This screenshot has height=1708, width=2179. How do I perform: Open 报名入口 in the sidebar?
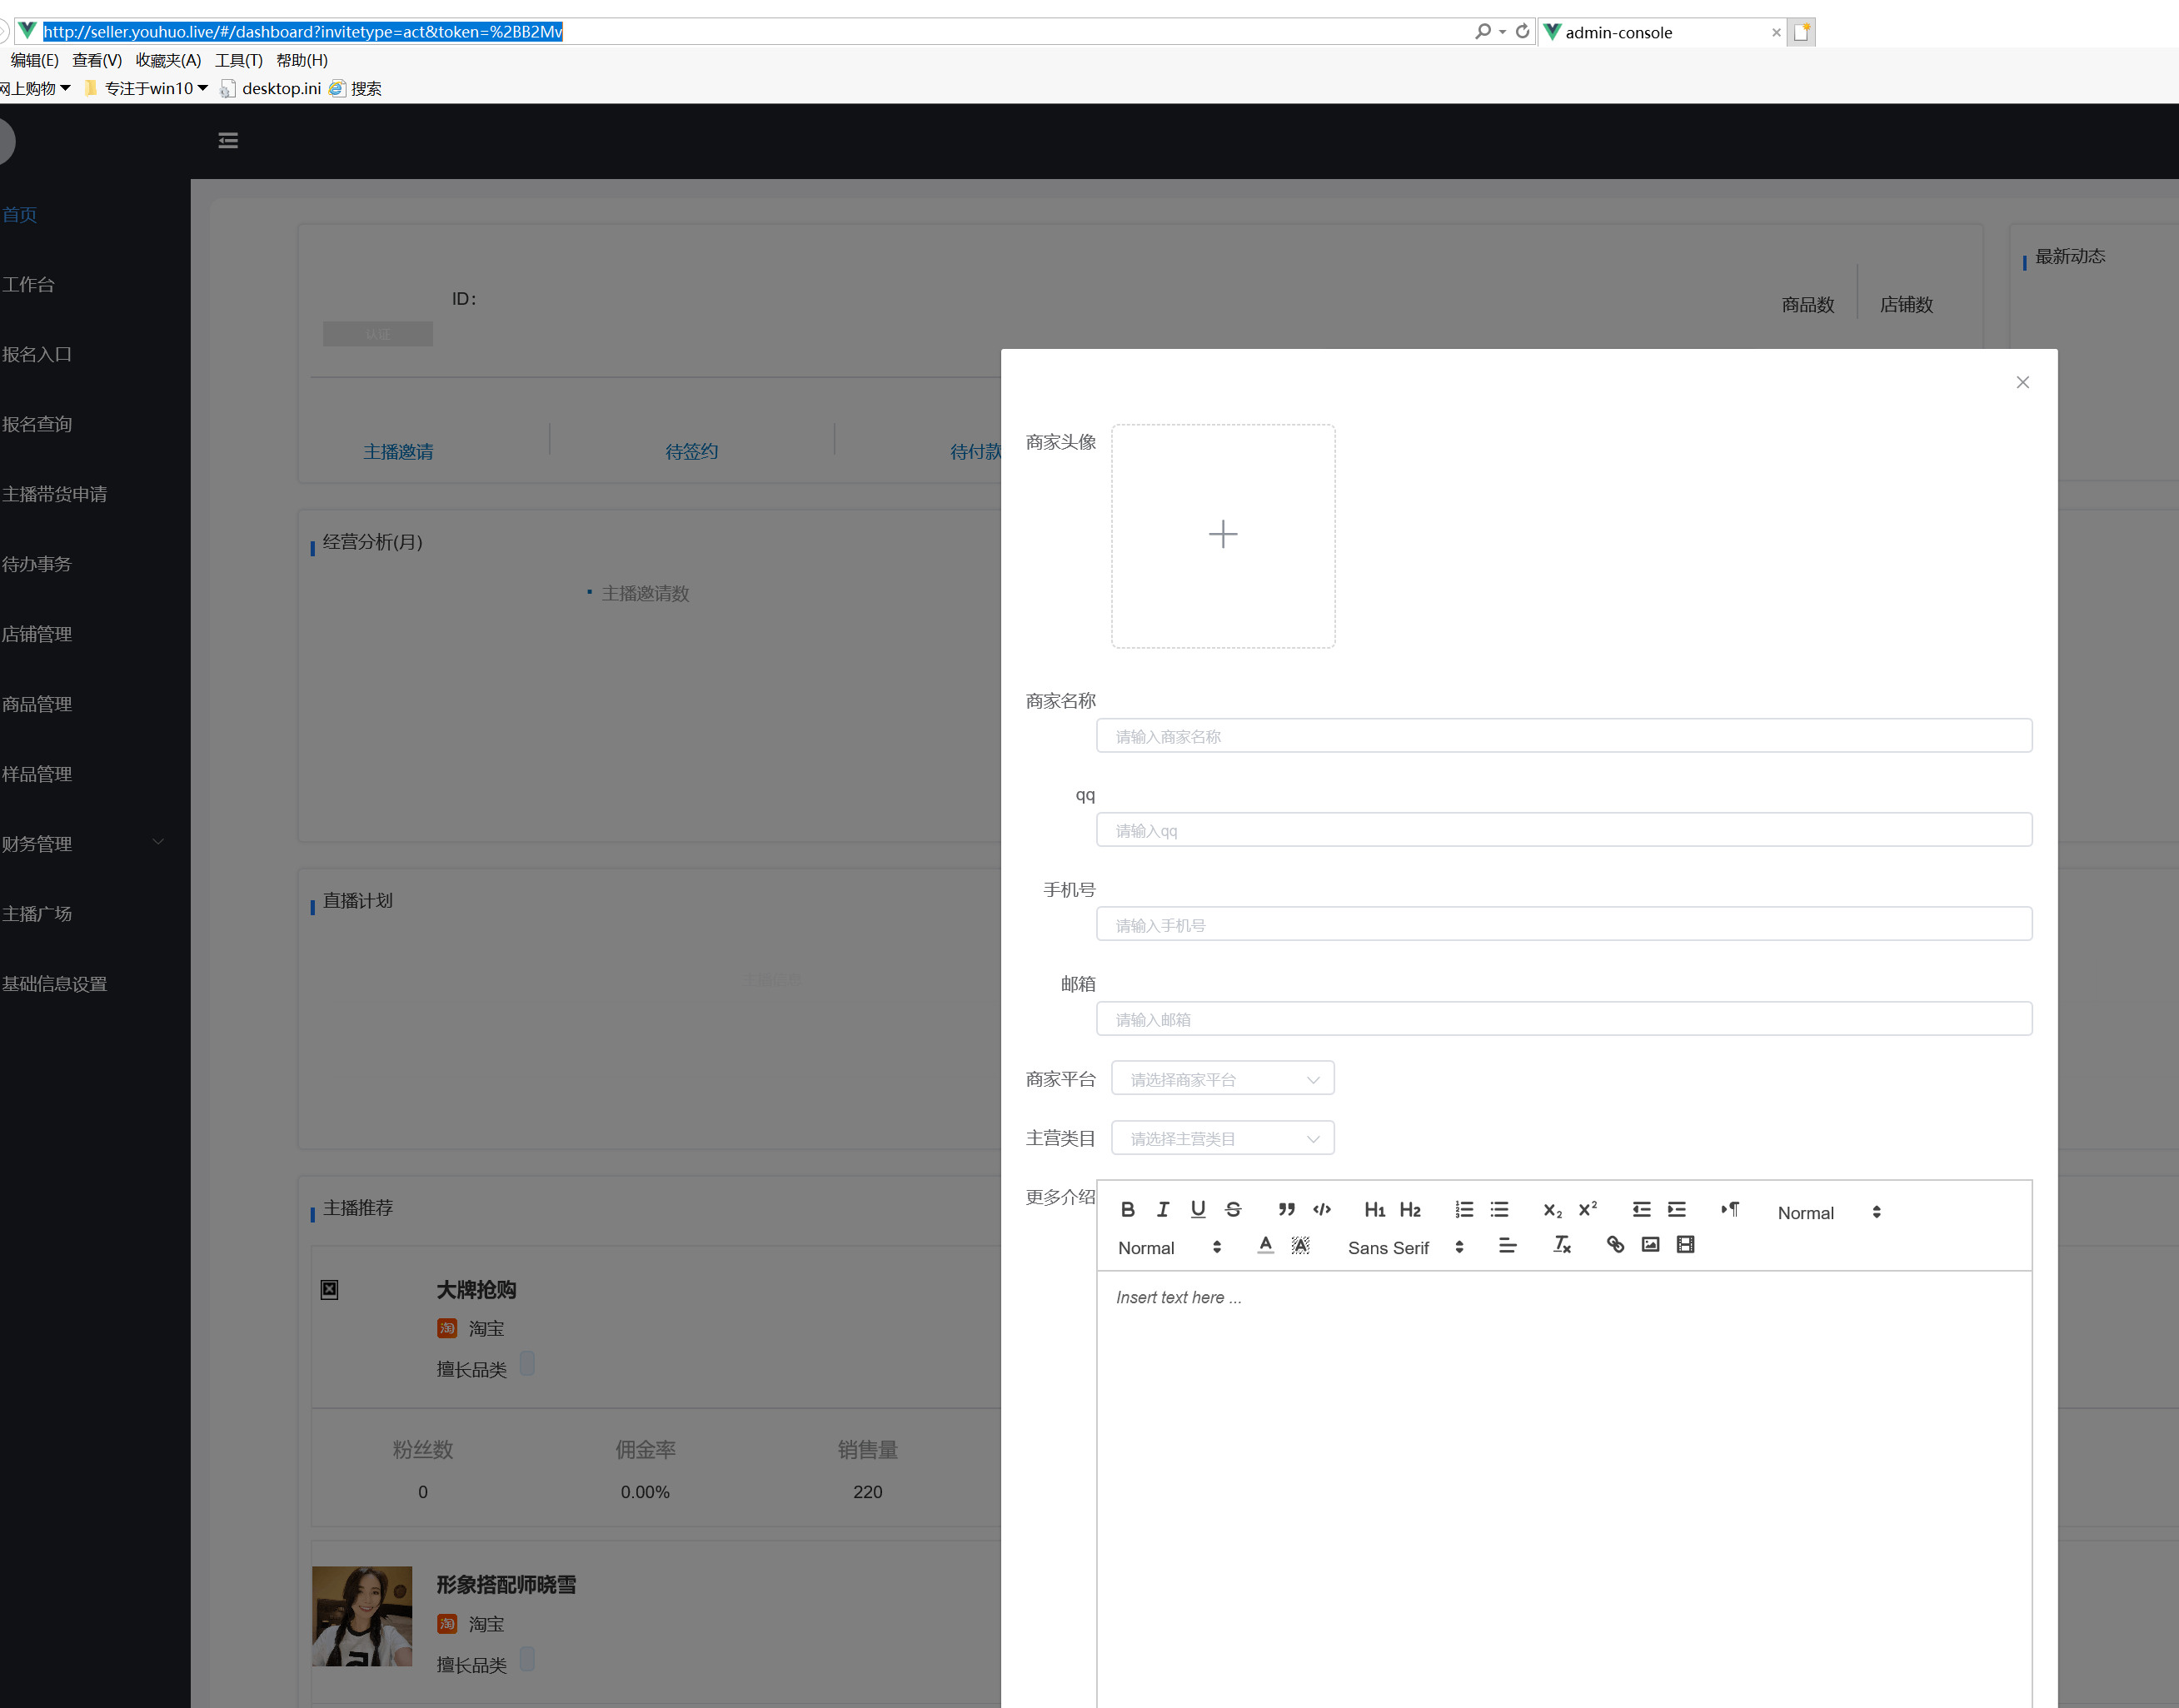click(x=38, y=354)
